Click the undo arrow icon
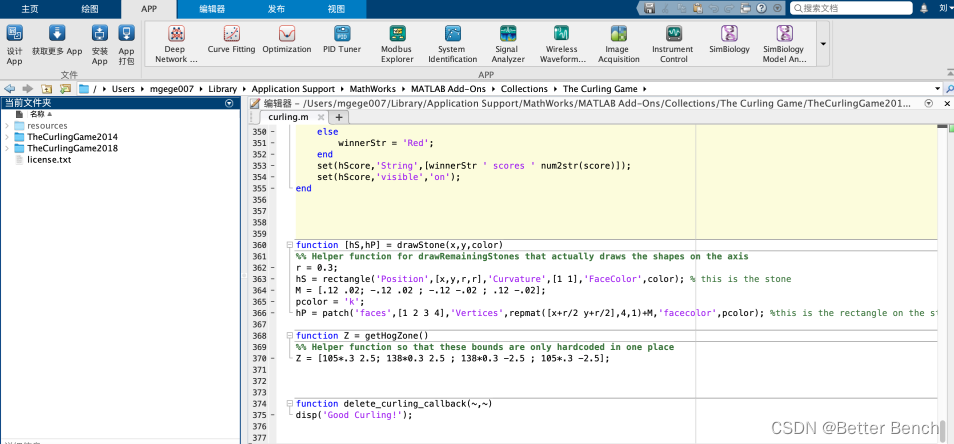The image size is (954, 444). point(713,9)
